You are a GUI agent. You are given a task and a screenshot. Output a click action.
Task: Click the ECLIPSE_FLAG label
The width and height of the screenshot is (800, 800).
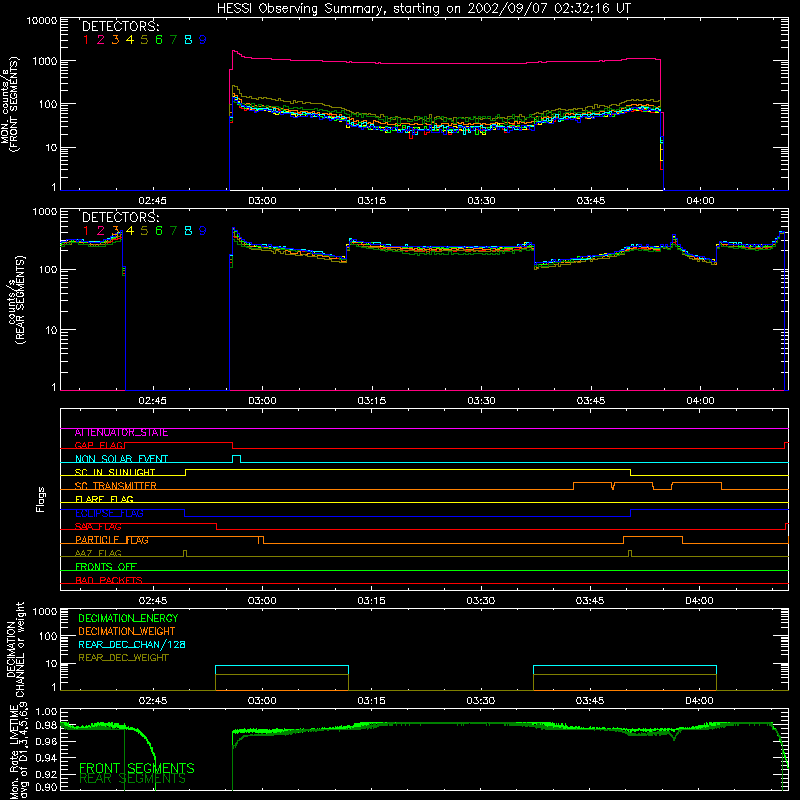coord(109,513)
